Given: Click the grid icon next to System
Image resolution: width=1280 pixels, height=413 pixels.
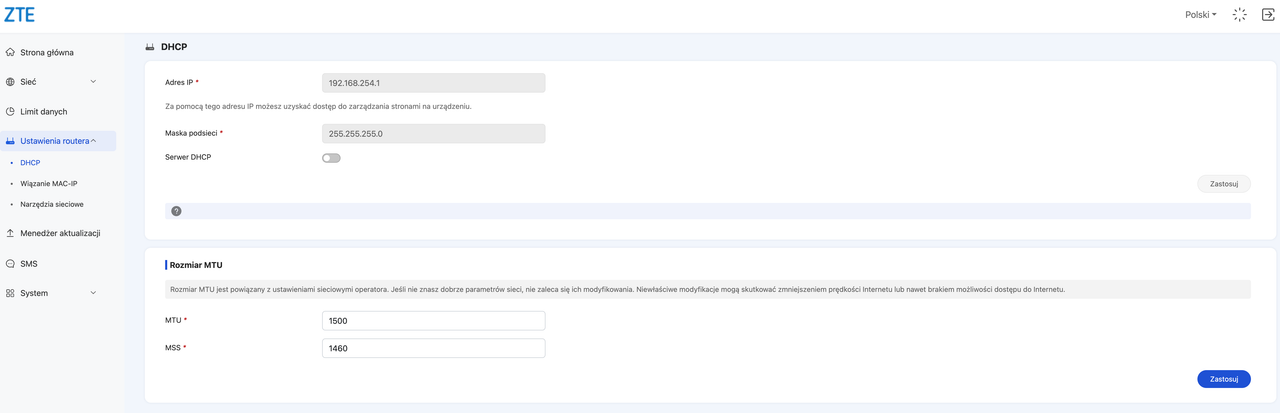Looking at the screenshot, I should click(10, 293).
